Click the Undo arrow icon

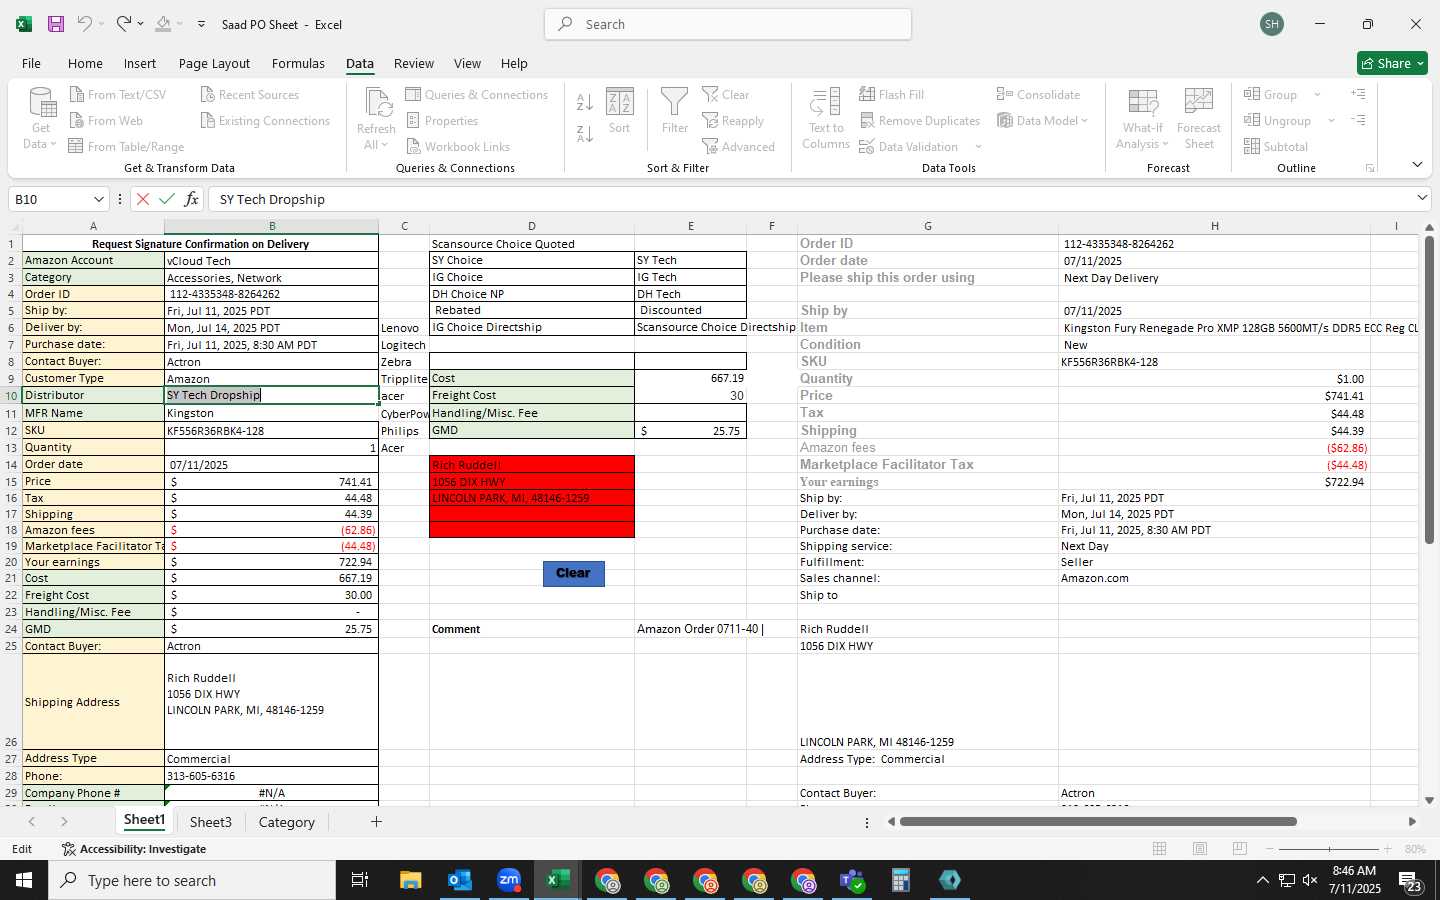click(x=85, y=24)
